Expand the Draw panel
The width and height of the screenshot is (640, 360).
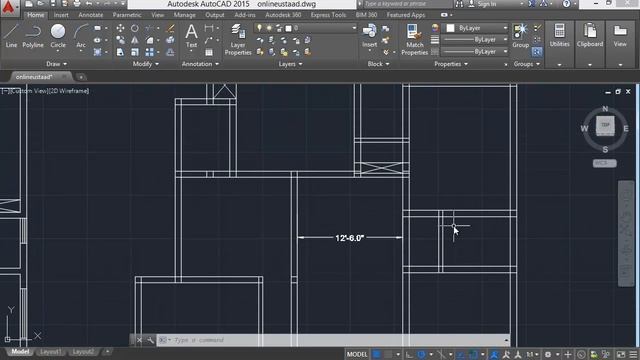(x=56, y=64)
